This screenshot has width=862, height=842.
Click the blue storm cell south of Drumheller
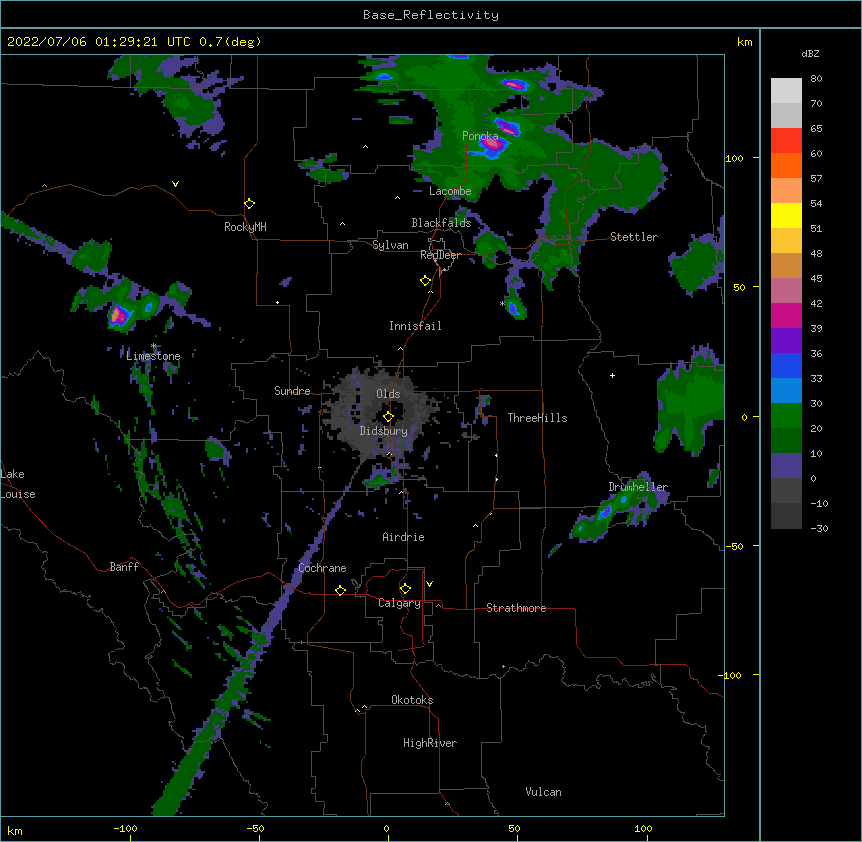[605, 513]
